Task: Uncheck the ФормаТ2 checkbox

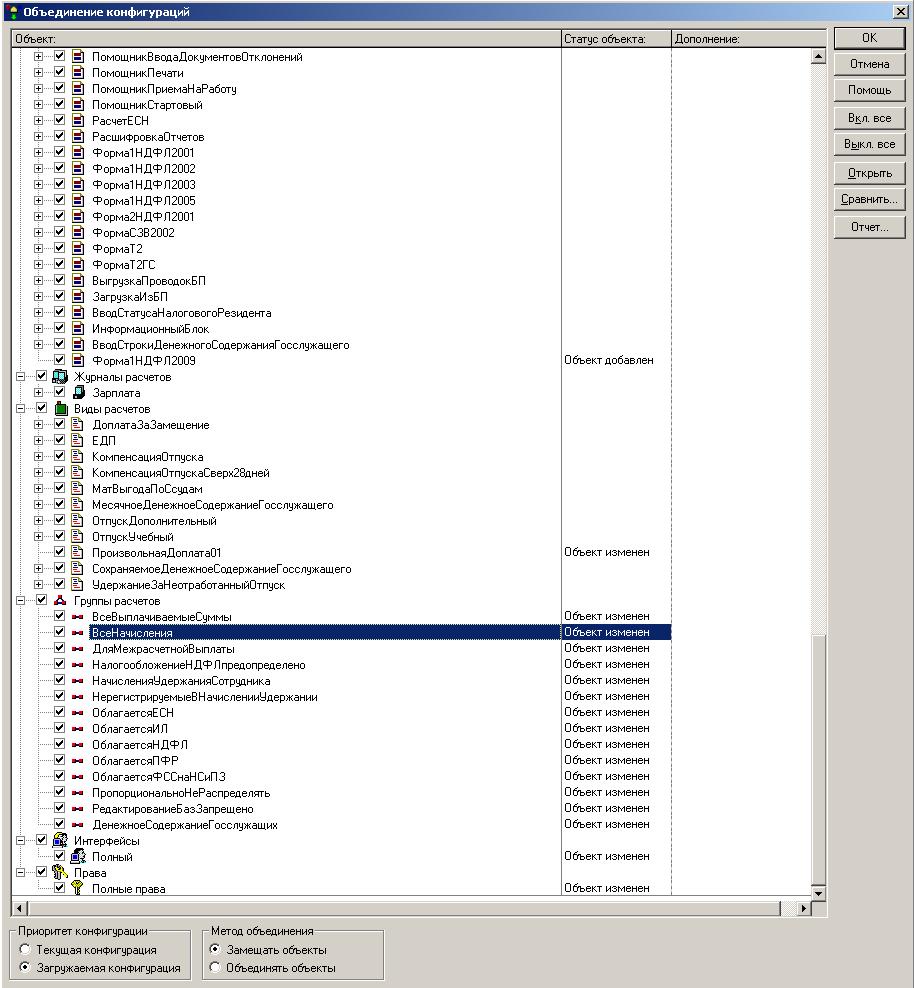Action: (x=59, y=248)
